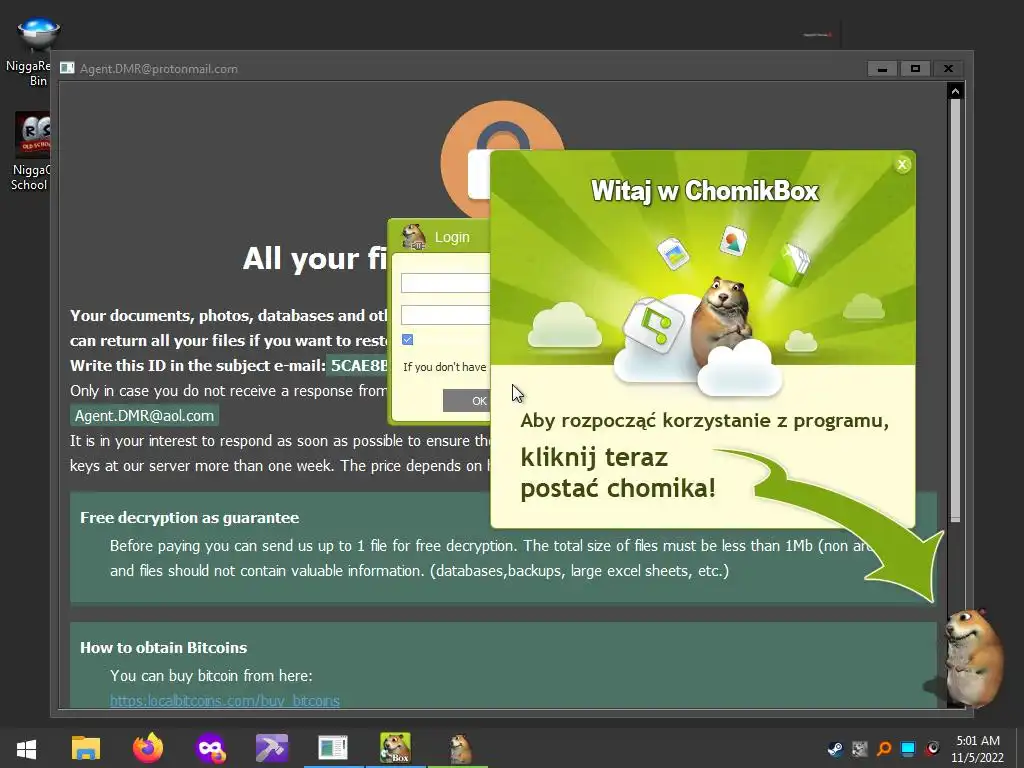1024x768 pixels.
Task: Open File Explorer from the taskbar
Action: point(86,748)
